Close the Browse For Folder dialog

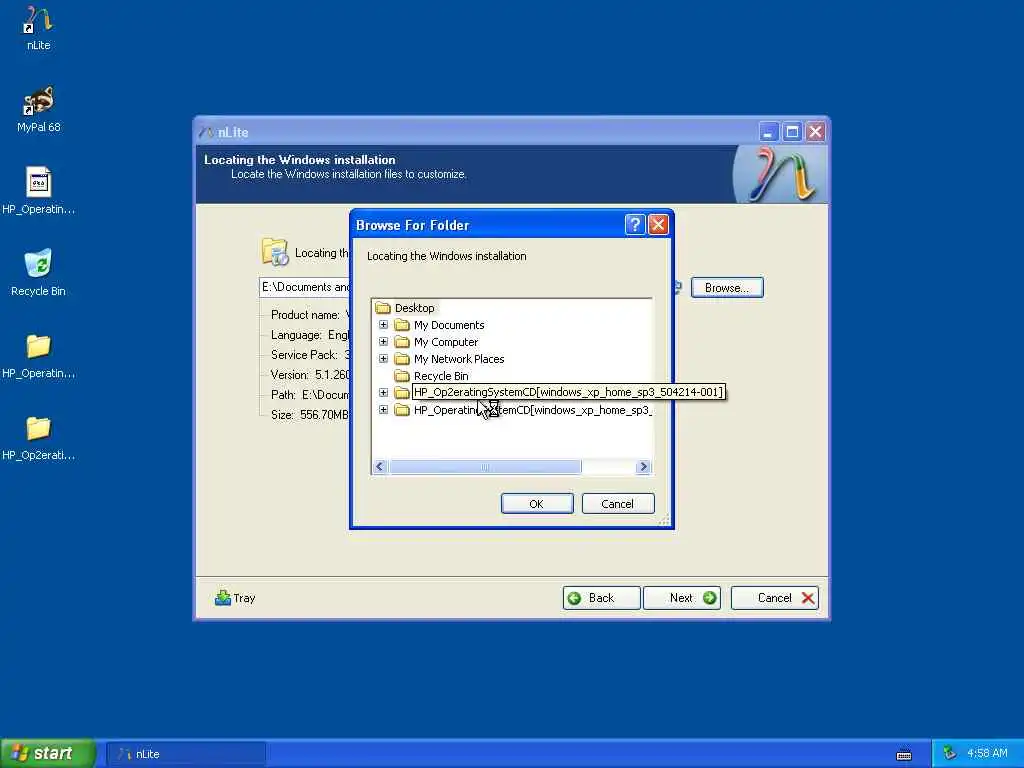(x=658, y=225)
